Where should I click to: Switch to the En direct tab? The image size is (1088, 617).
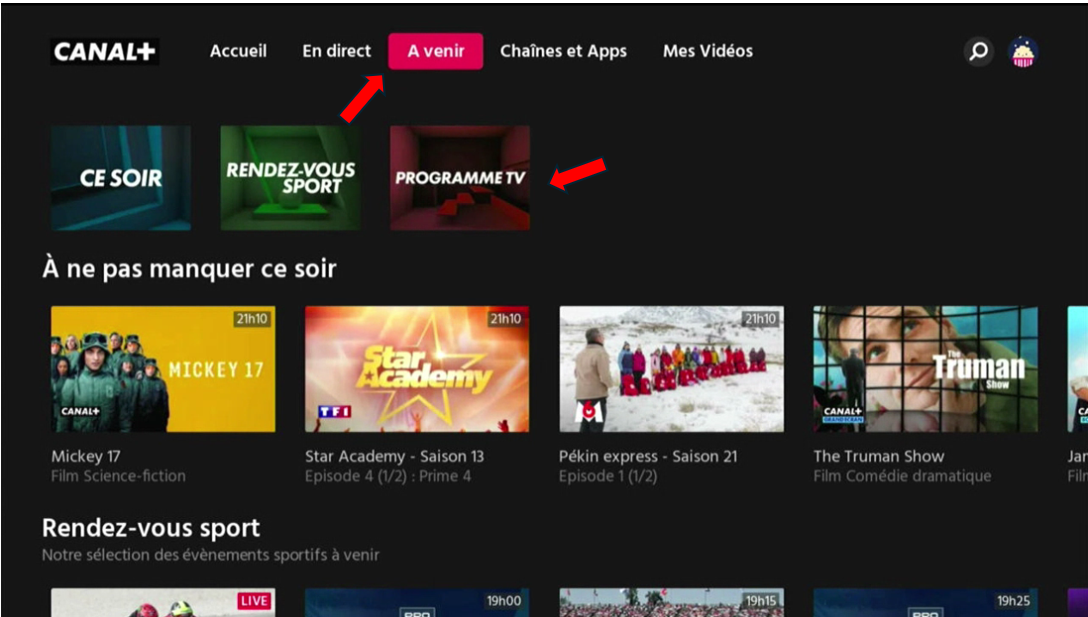click(336, 51)
